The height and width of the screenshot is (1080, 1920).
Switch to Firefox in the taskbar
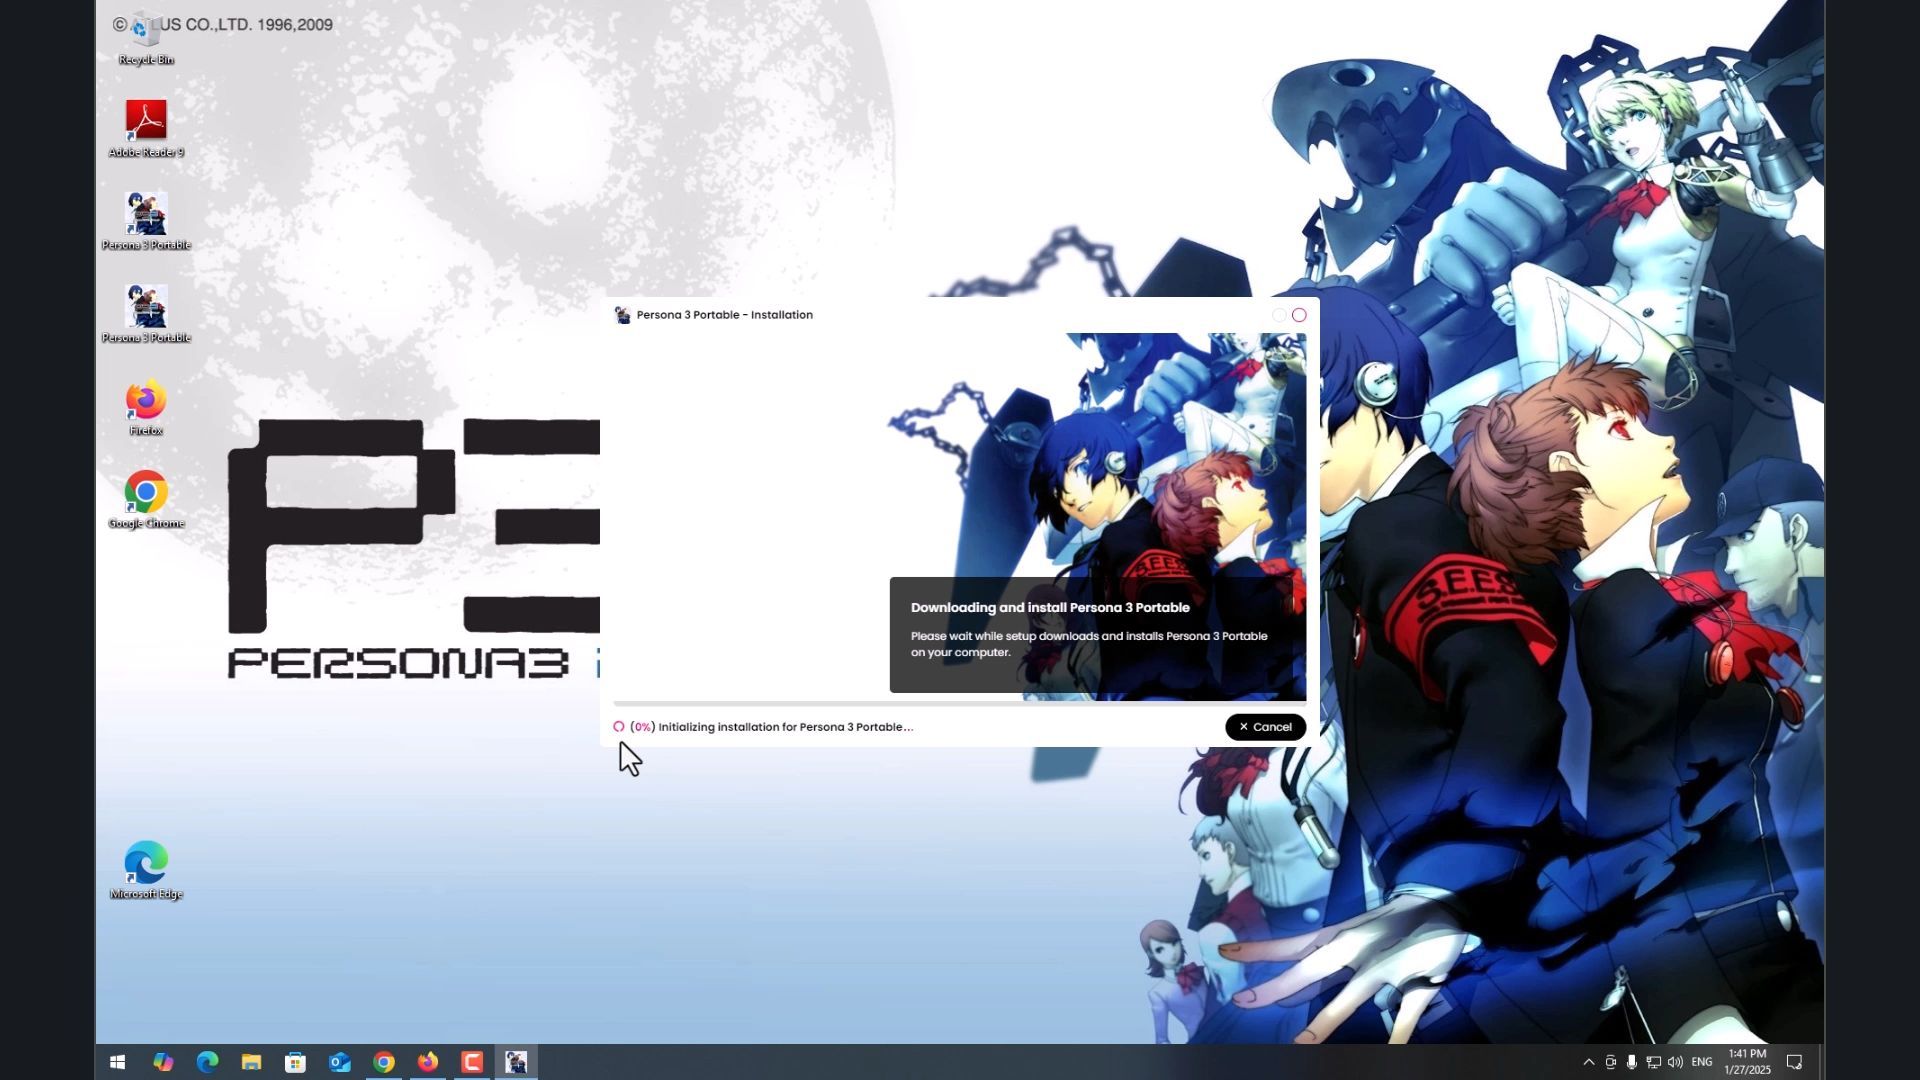pos(428,1062)
